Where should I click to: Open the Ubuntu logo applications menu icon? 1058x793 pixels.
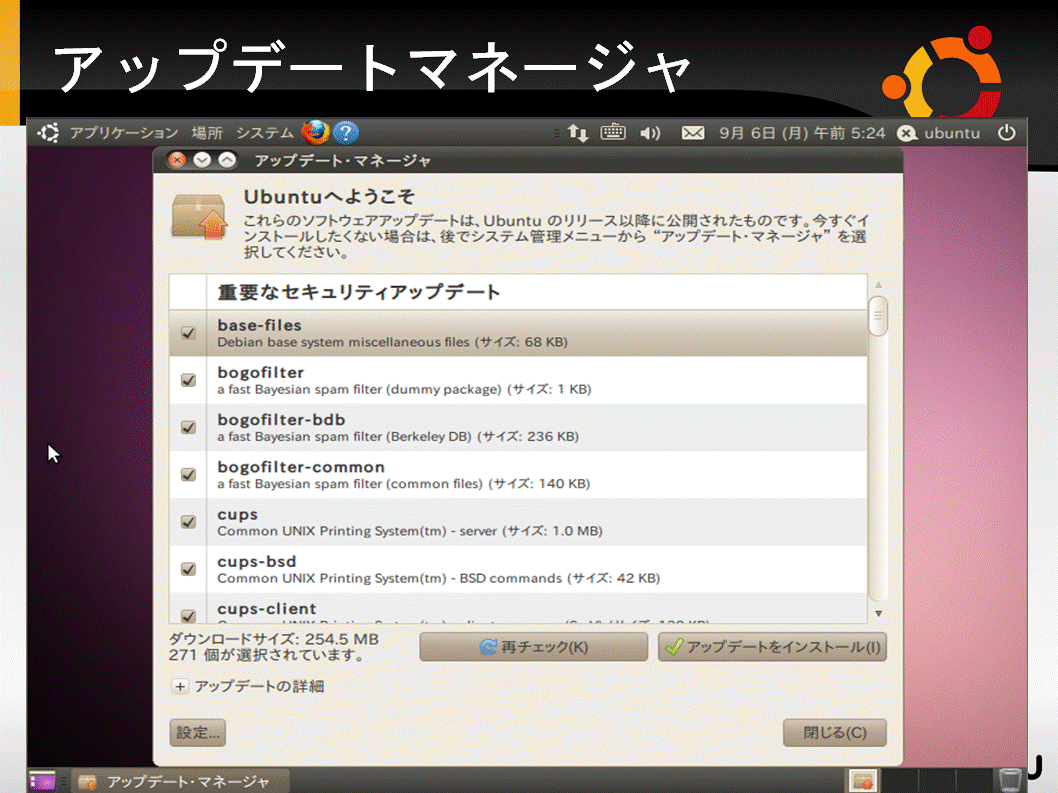point(48,132)
